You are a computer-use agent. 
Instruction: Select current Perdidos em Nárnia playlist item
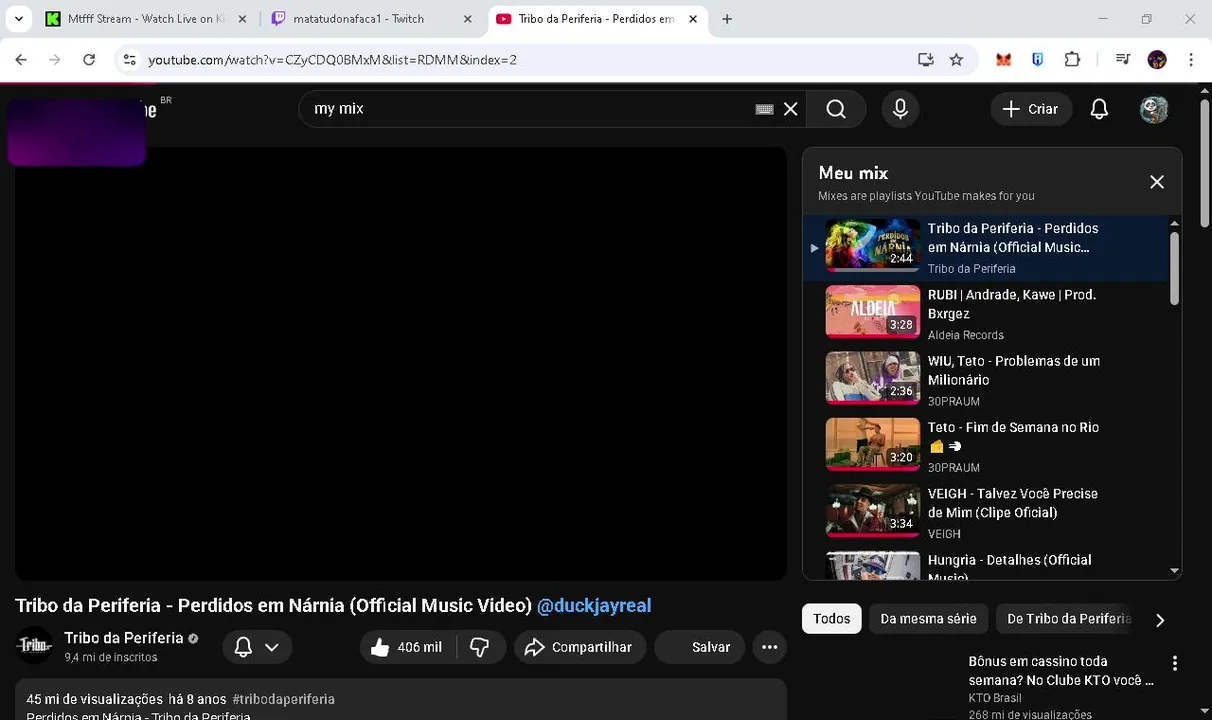pyautogui.click(x=985, y=247)
